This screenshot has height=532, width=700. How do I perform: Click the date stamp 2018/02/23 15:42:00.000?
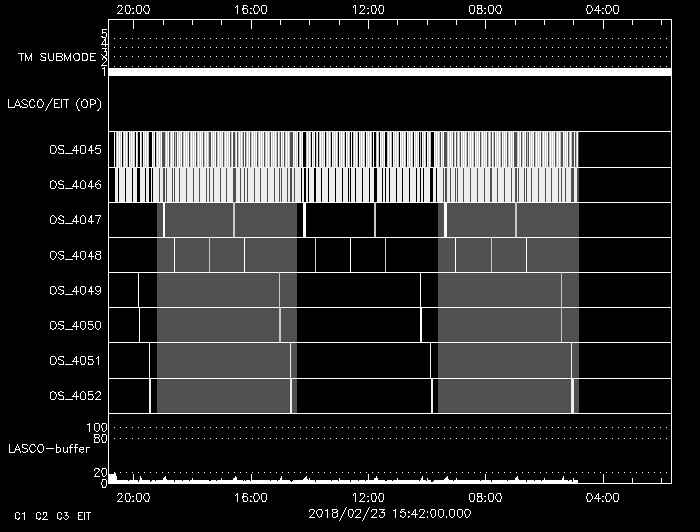tap(390, 514)
